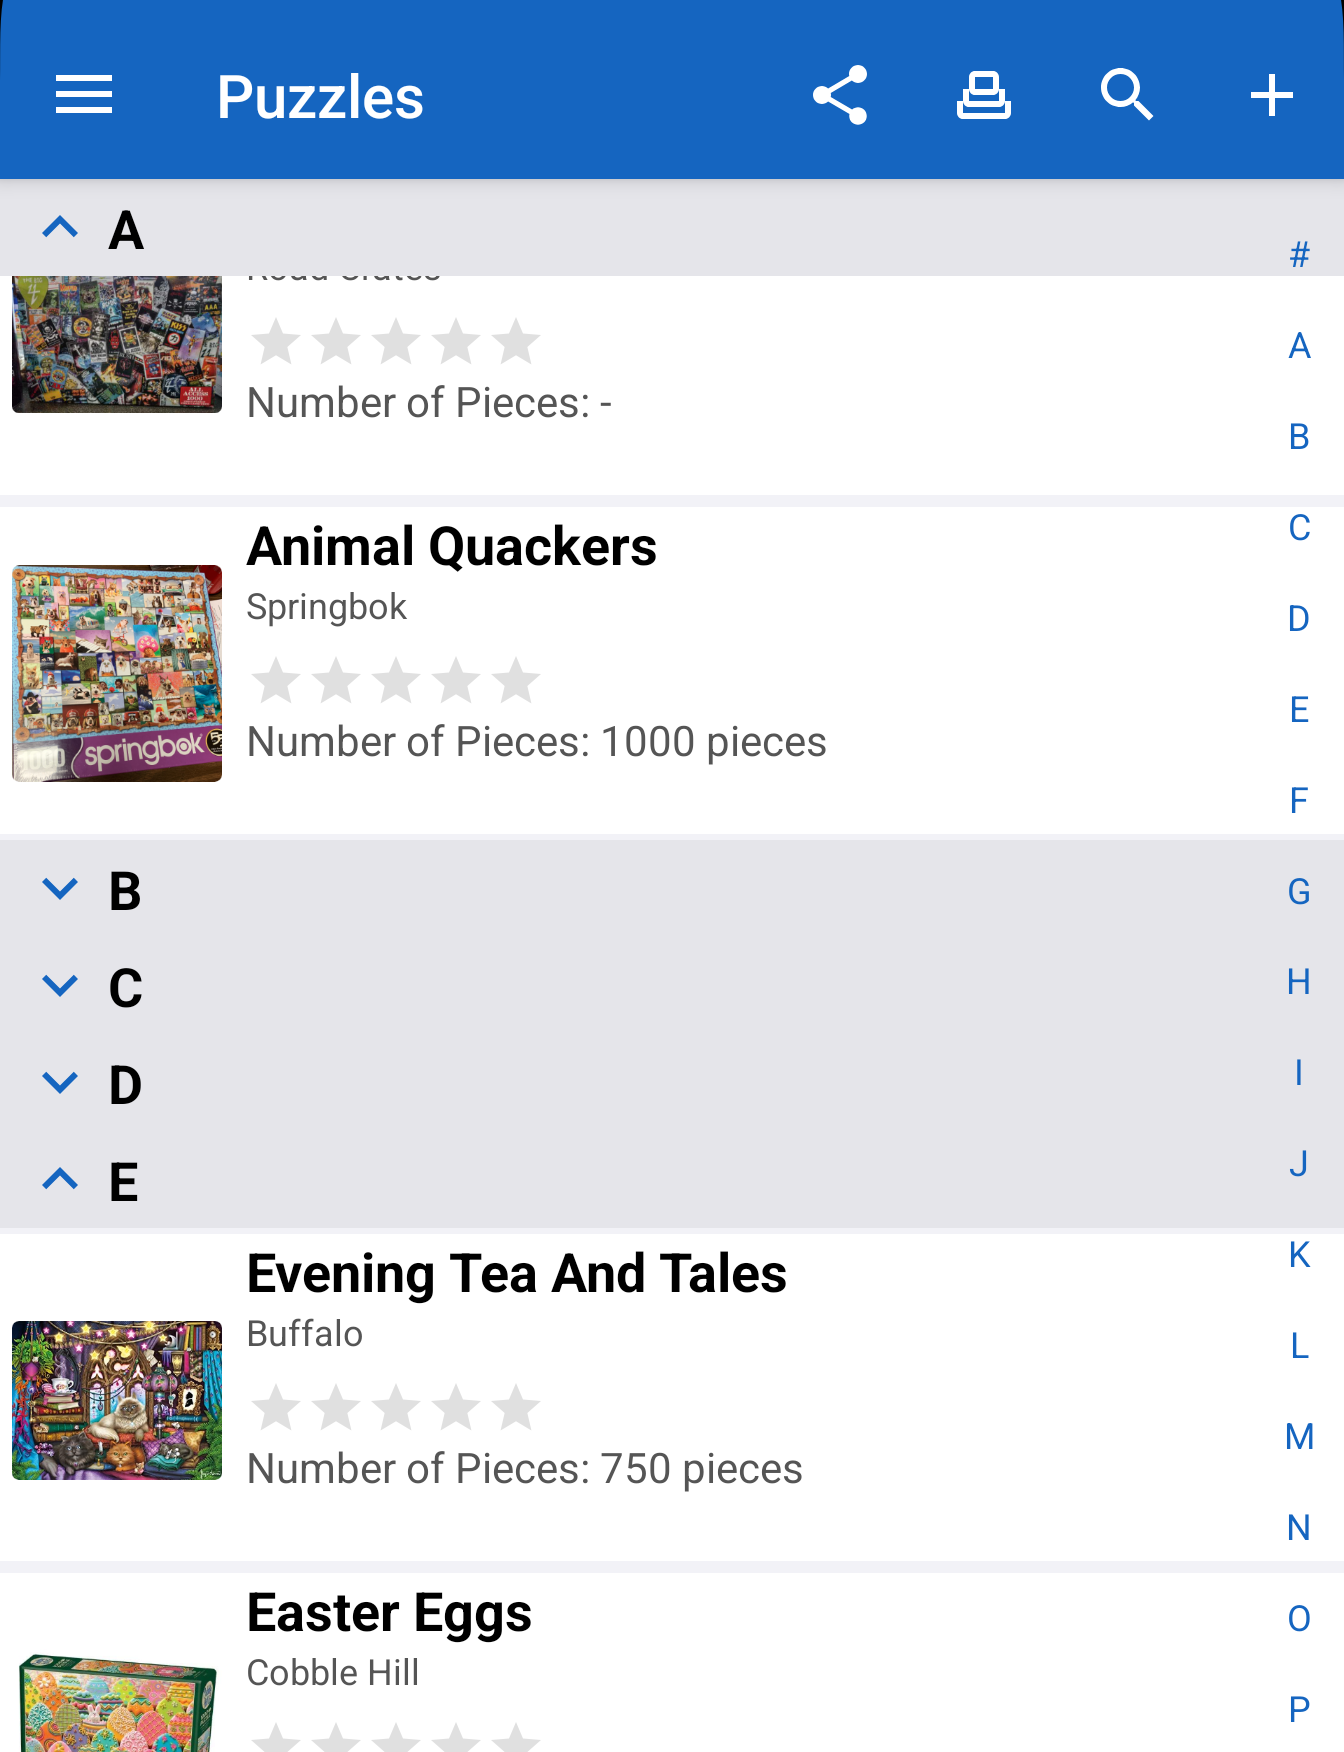Tap the print icon
The width and height of the screenshot is (1344, 1752).
point(984,96)
